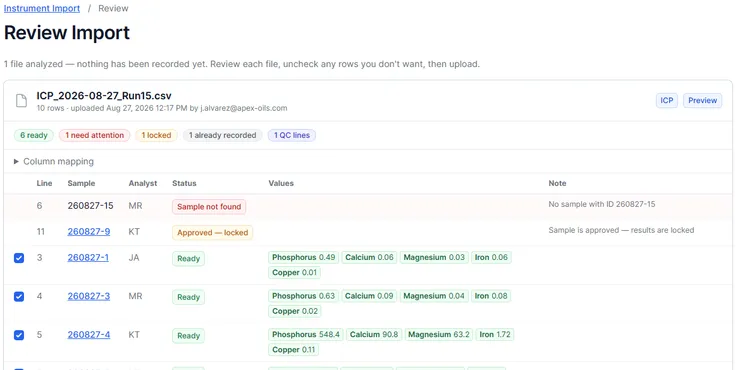This screenshot has height=370, width=740.
Task: Select the '1 locked' status badge
Action: [156, 135]
